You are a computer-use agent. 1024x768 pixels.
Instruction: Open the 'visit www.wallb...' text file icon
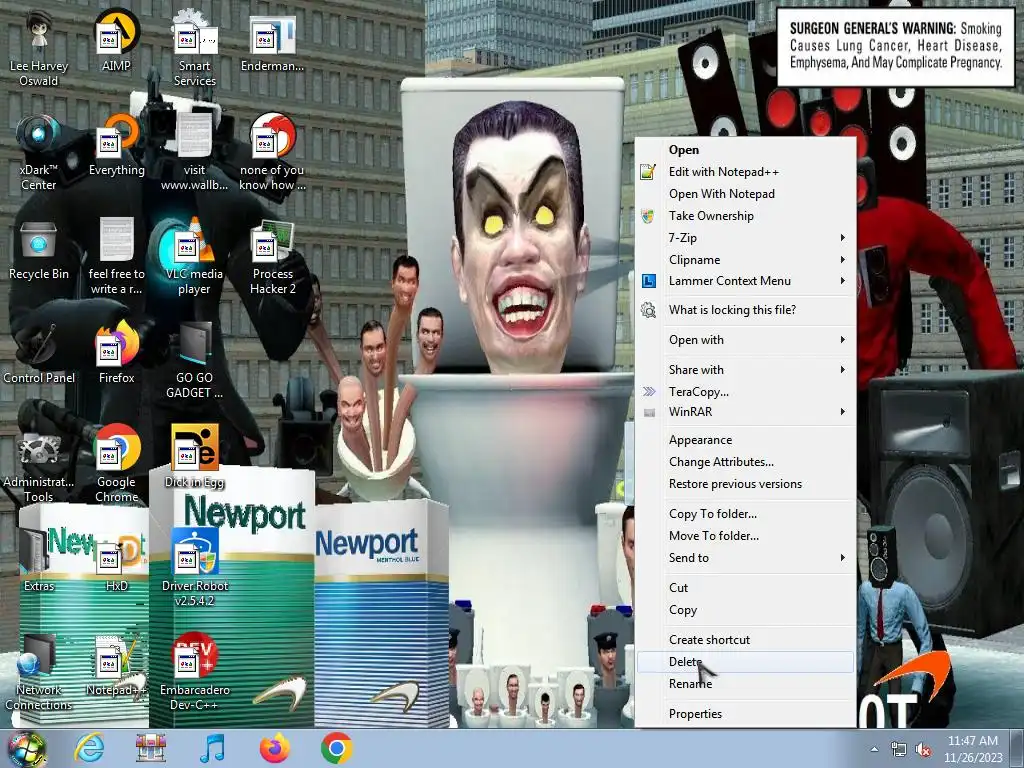point(194,152)
